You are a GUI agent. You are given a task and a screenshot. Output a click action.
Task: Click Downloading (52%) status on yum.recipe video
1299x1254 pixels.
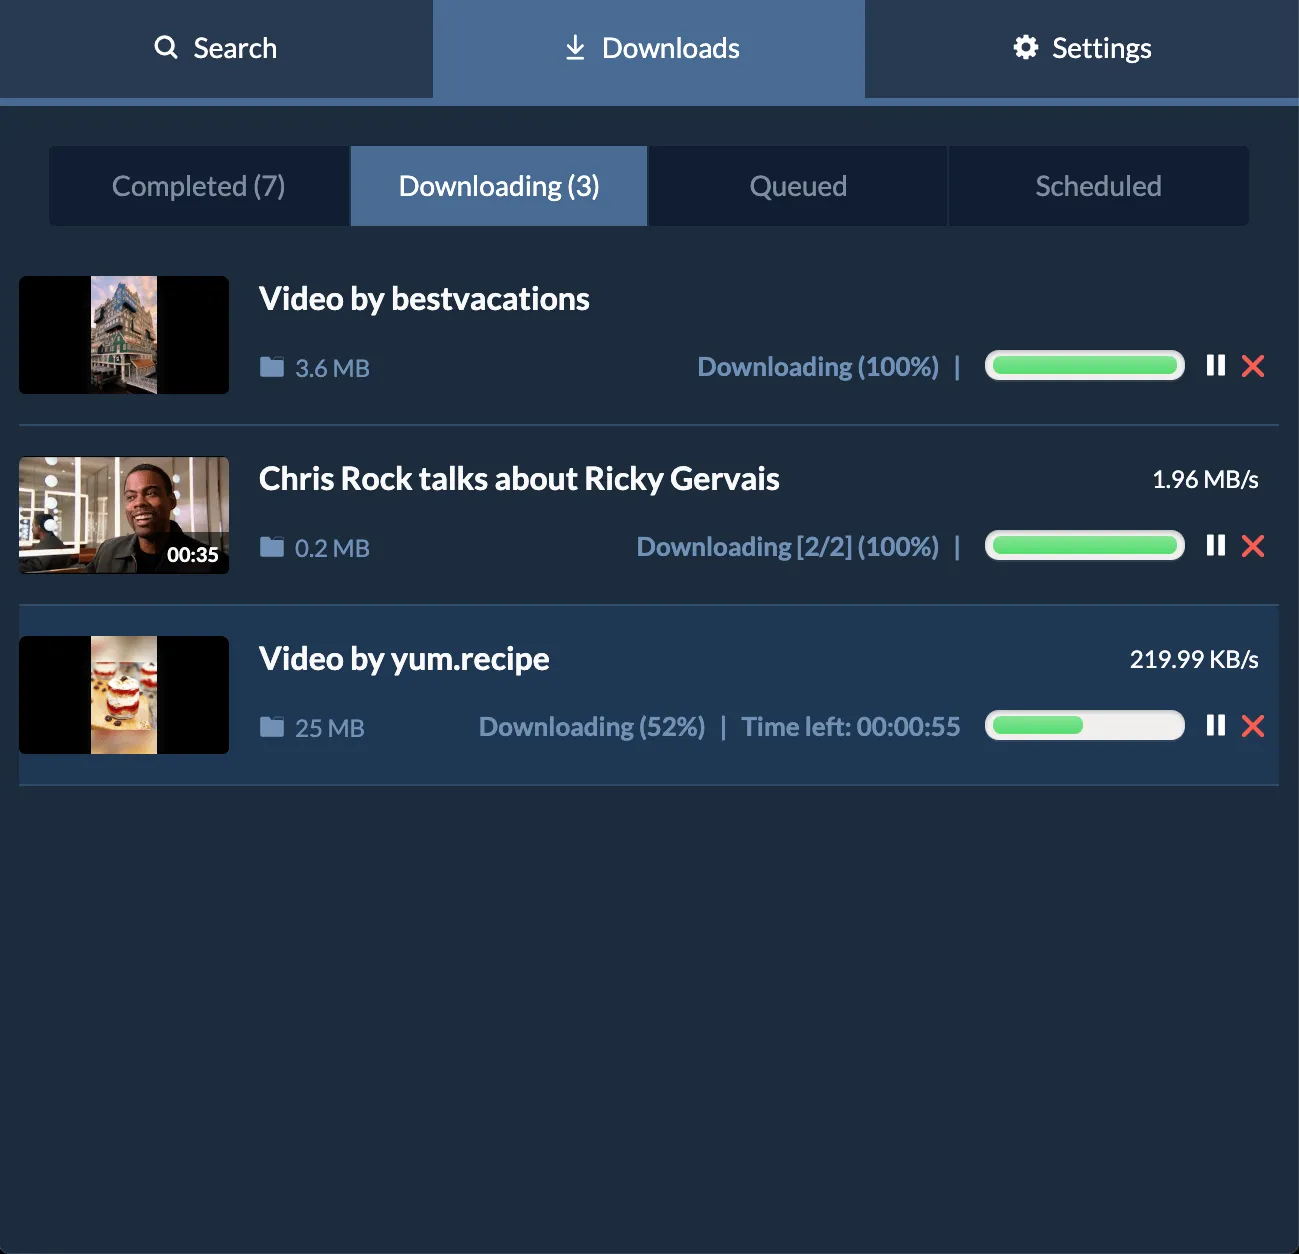coord(591,726)
